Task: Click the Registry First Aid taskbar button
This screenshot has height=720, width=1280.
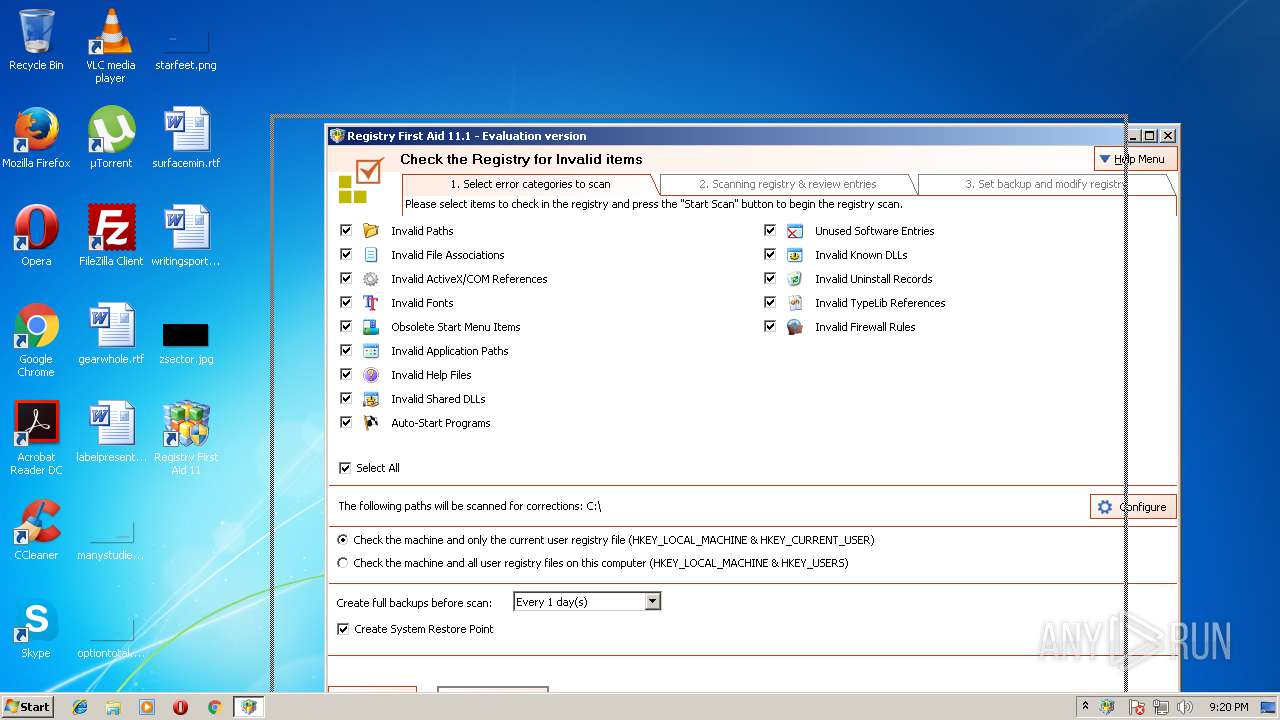Action: coord(248,707)
